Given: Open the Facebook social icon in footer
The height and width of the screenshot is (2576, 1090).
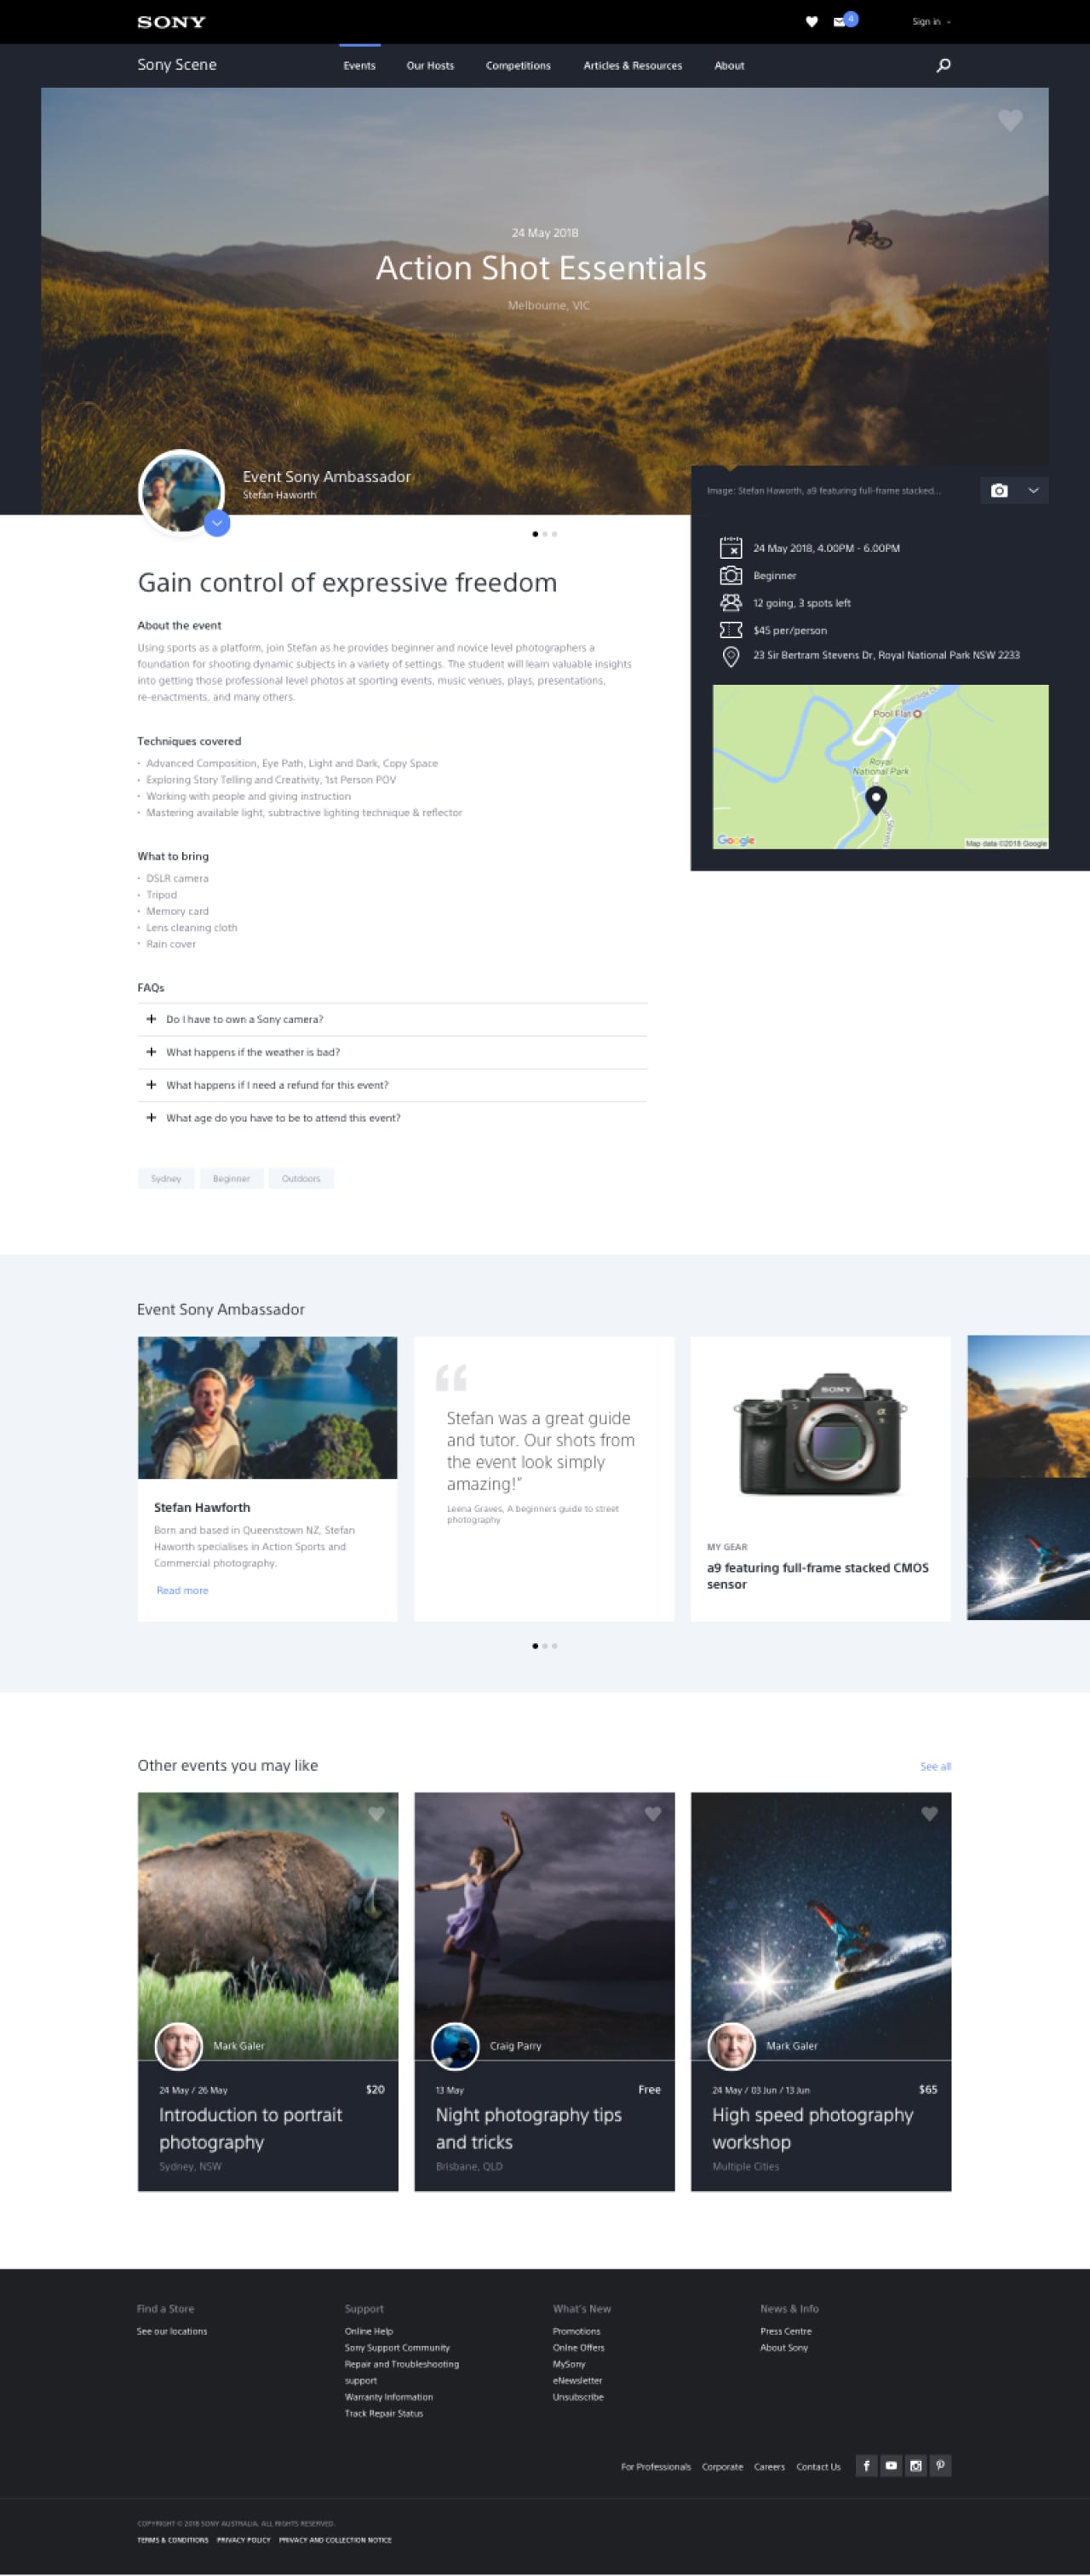Looking at the screenshot, I should pyautogui.click(x=866, y=2466).
